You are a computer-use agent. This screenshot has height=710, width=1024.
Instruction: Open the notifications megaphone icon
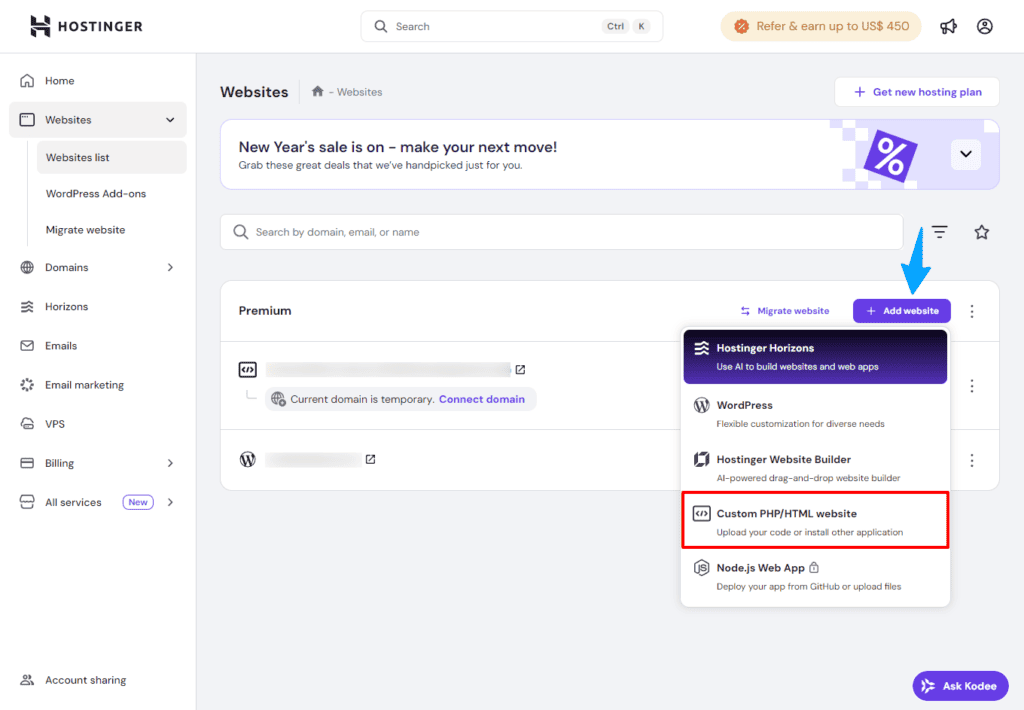click(x=948, y=26)
